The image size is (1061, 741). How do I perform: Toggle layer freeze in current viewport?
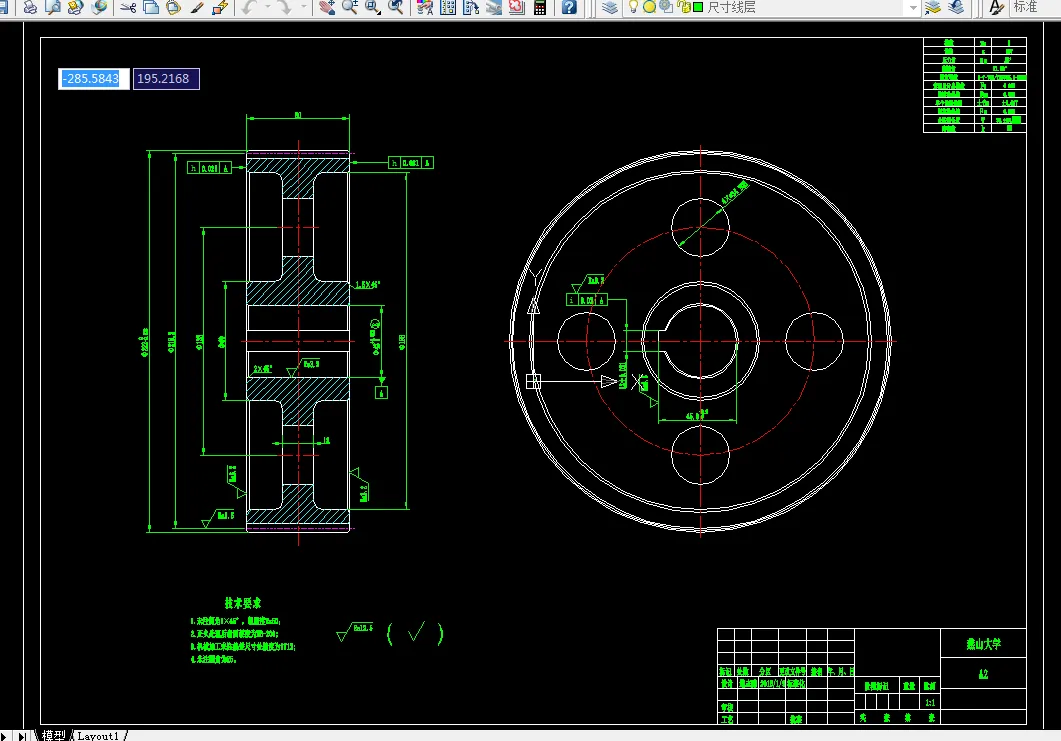(x=666, y=7)
